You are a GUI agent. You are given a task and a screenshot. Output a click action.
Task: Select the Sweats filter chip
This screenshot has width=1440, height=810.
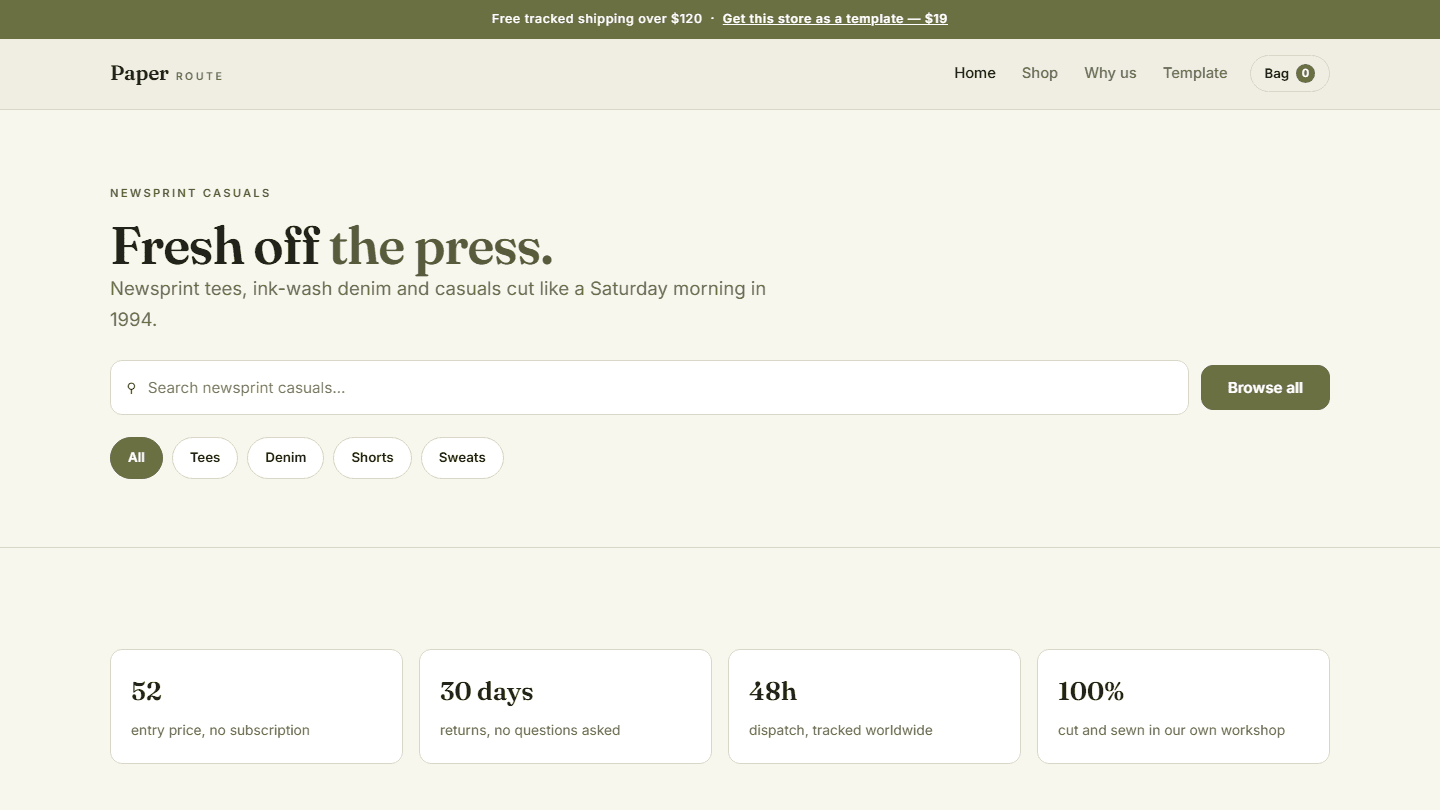click(462, 458)
